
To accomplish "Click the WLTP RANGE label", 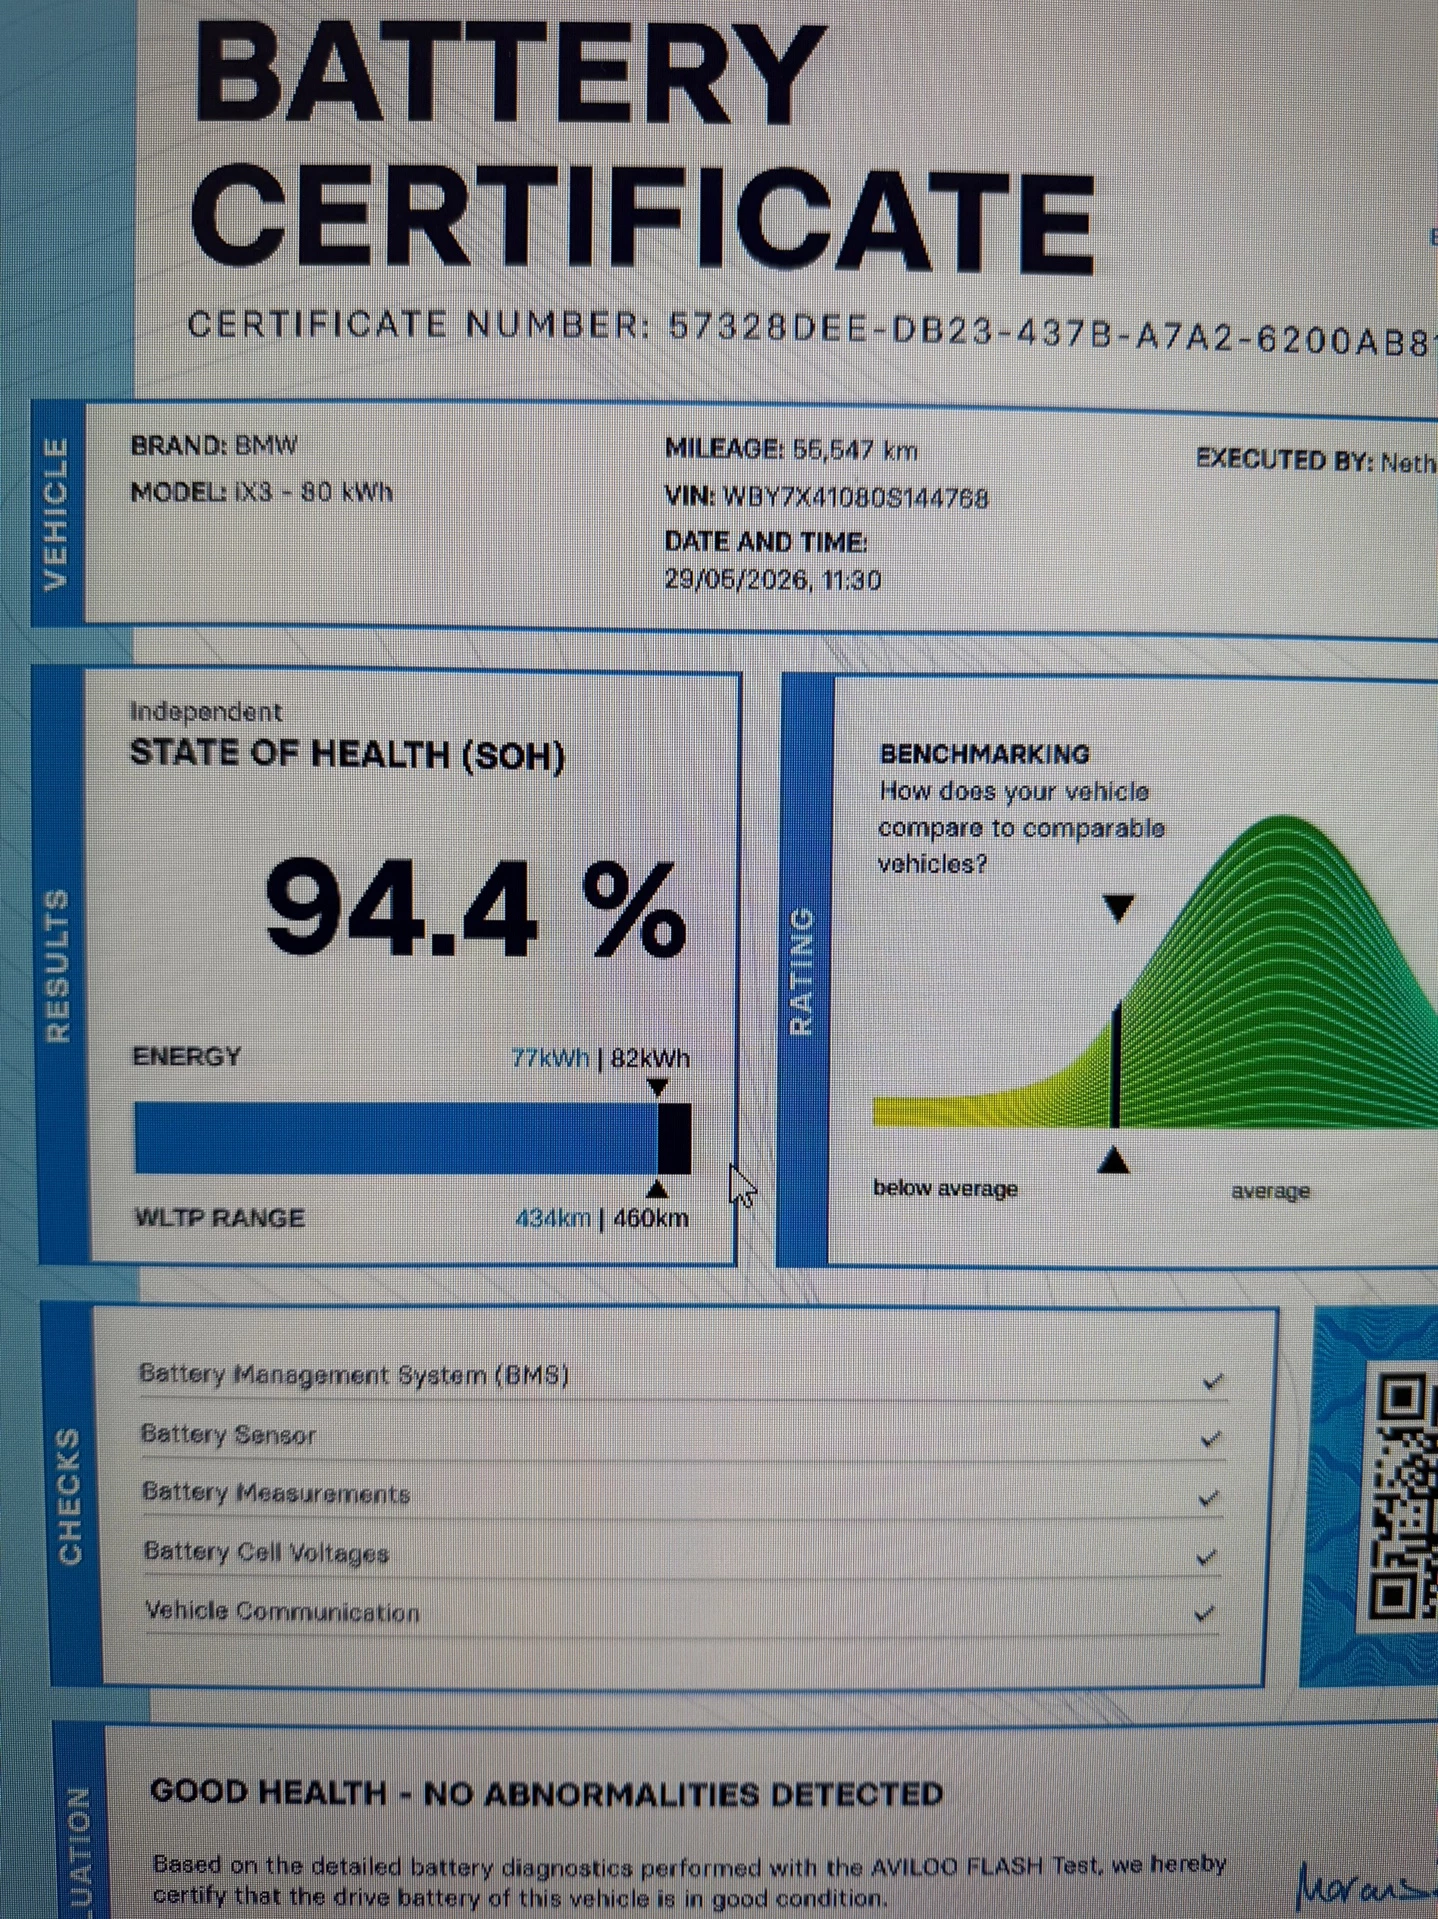I will click(219, 1218).
